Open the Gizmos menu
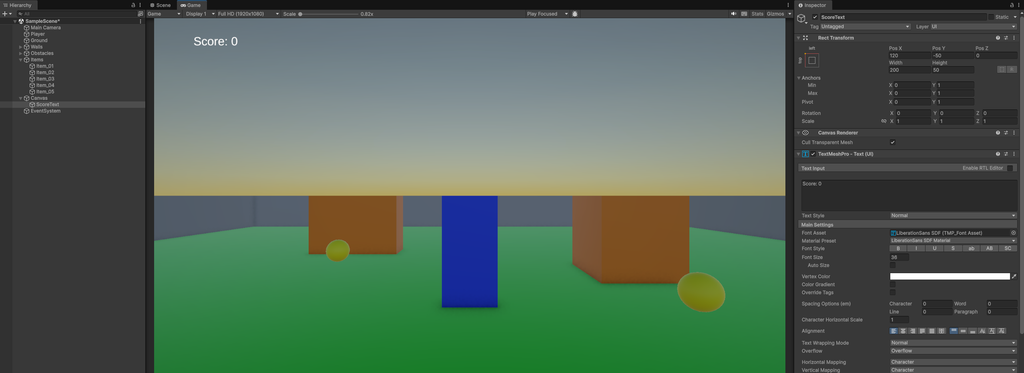The height and width of the screenshot is (373, 1024). (779, 14)
